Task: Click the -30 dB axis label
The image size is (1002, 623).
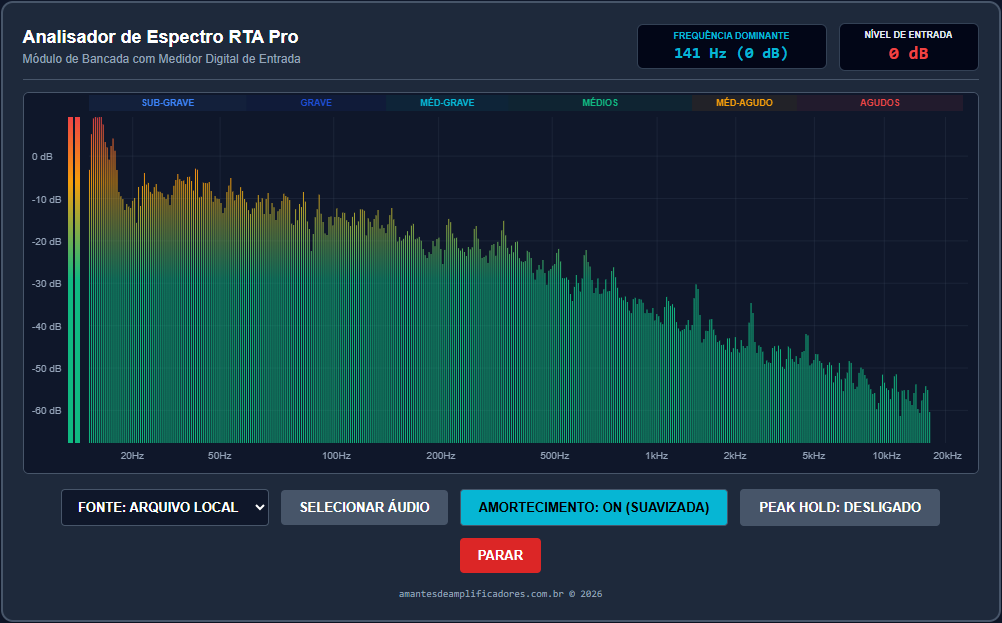Action: pyautogui.click(x=46, y=284)
